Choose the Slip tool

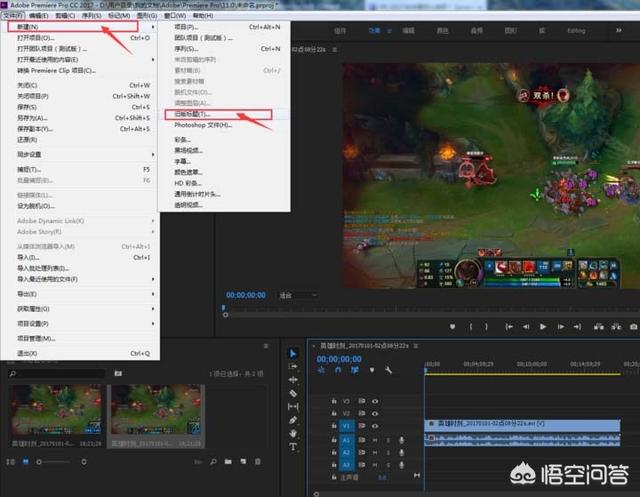point(293,406)
